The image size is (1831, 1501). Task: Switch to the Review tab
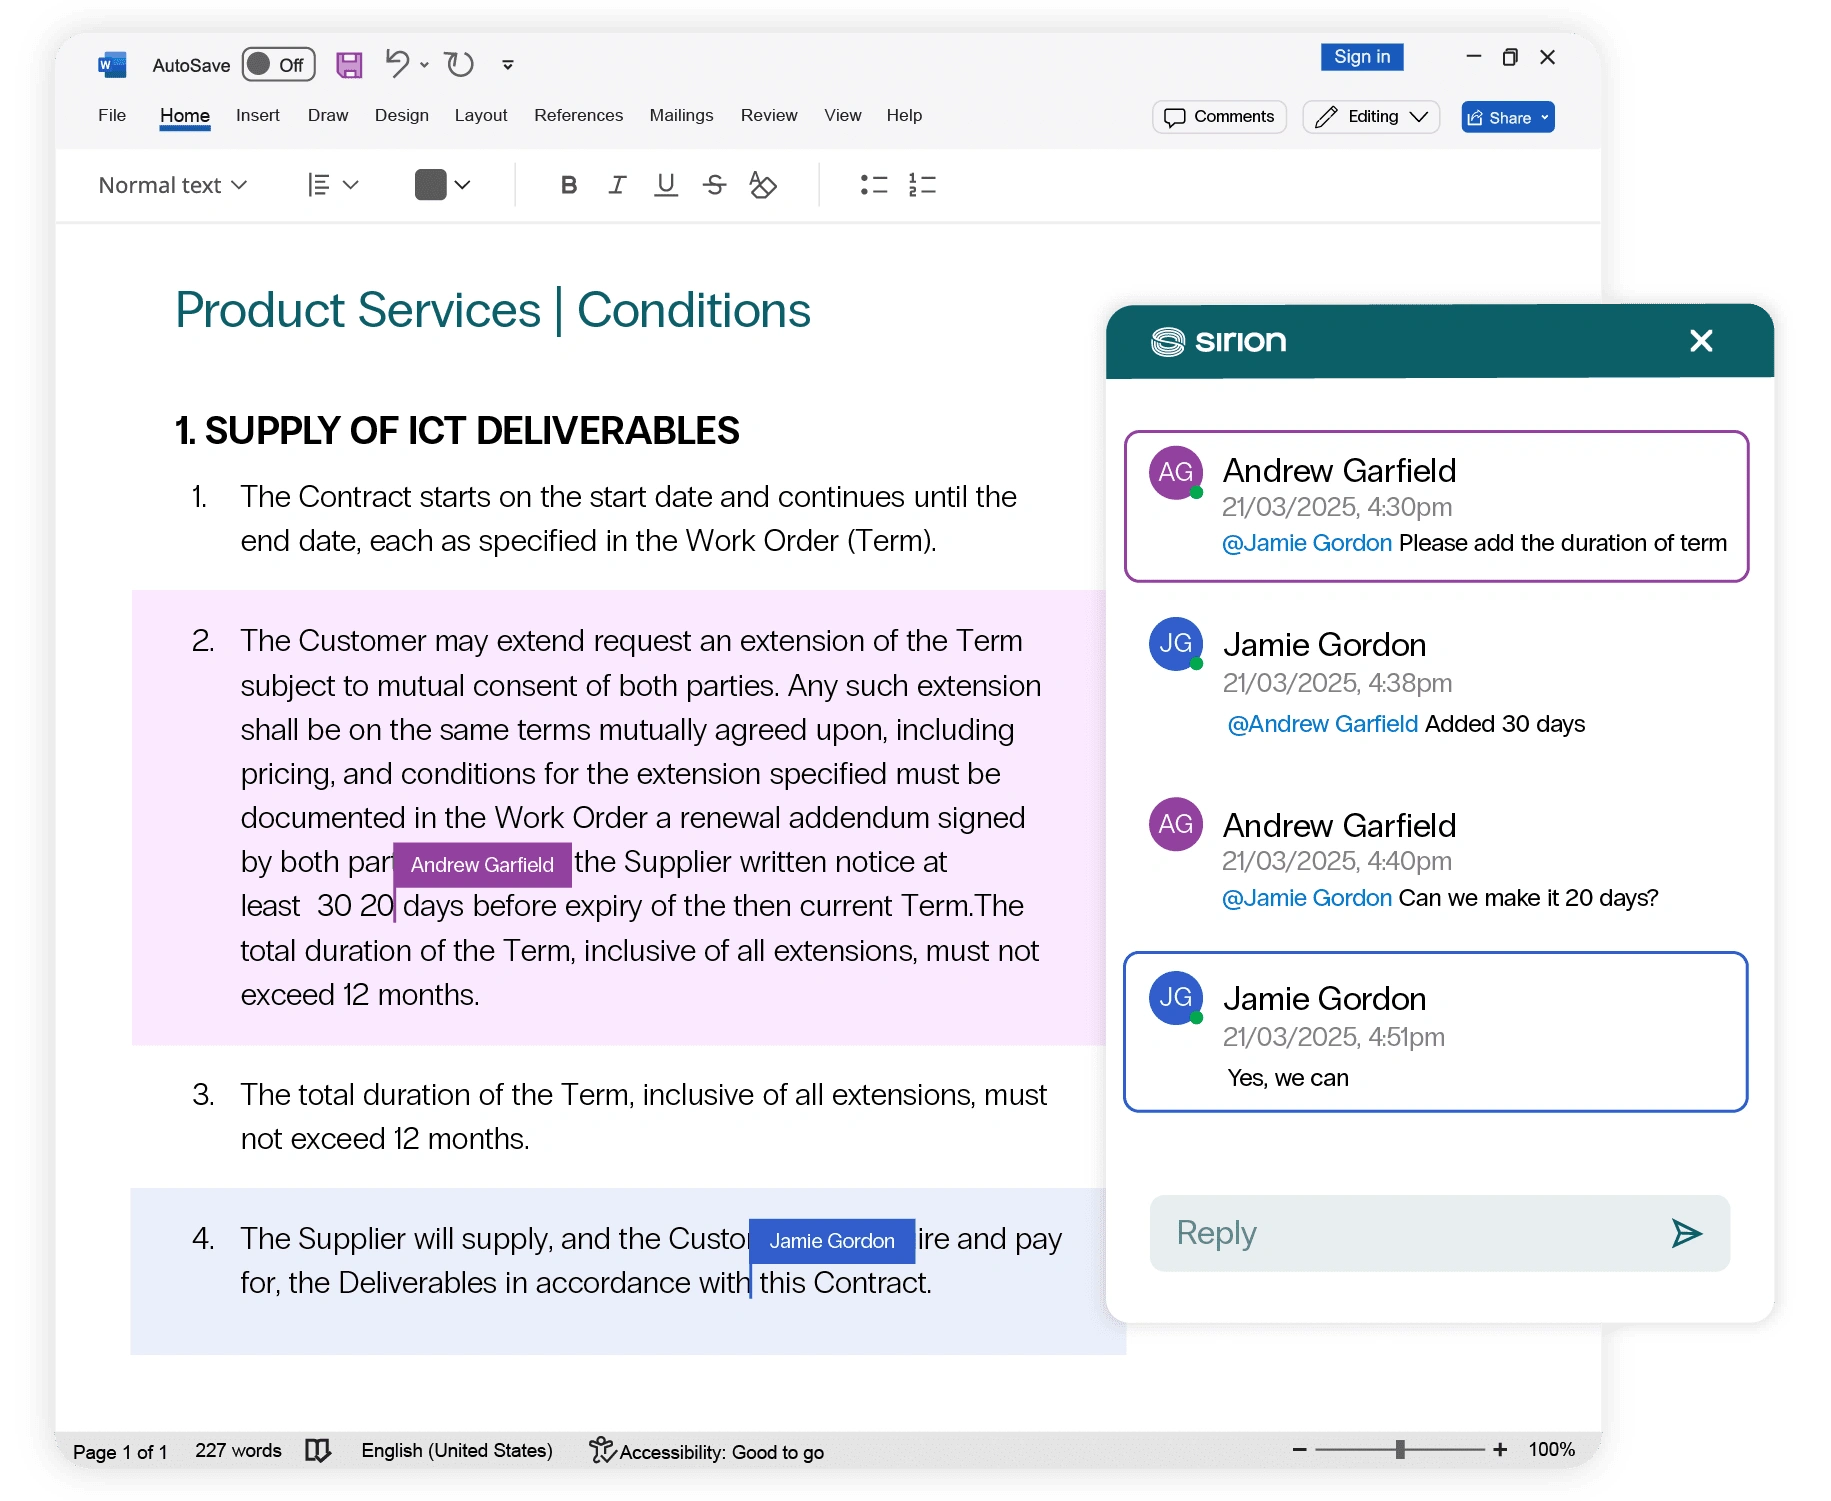[x=768, y=116]
